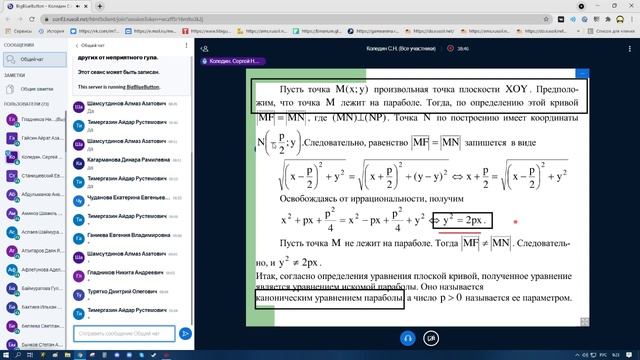Make the presentation fullscreen
640x360 pixels.
pyautogui.click(x=584, y=322)
